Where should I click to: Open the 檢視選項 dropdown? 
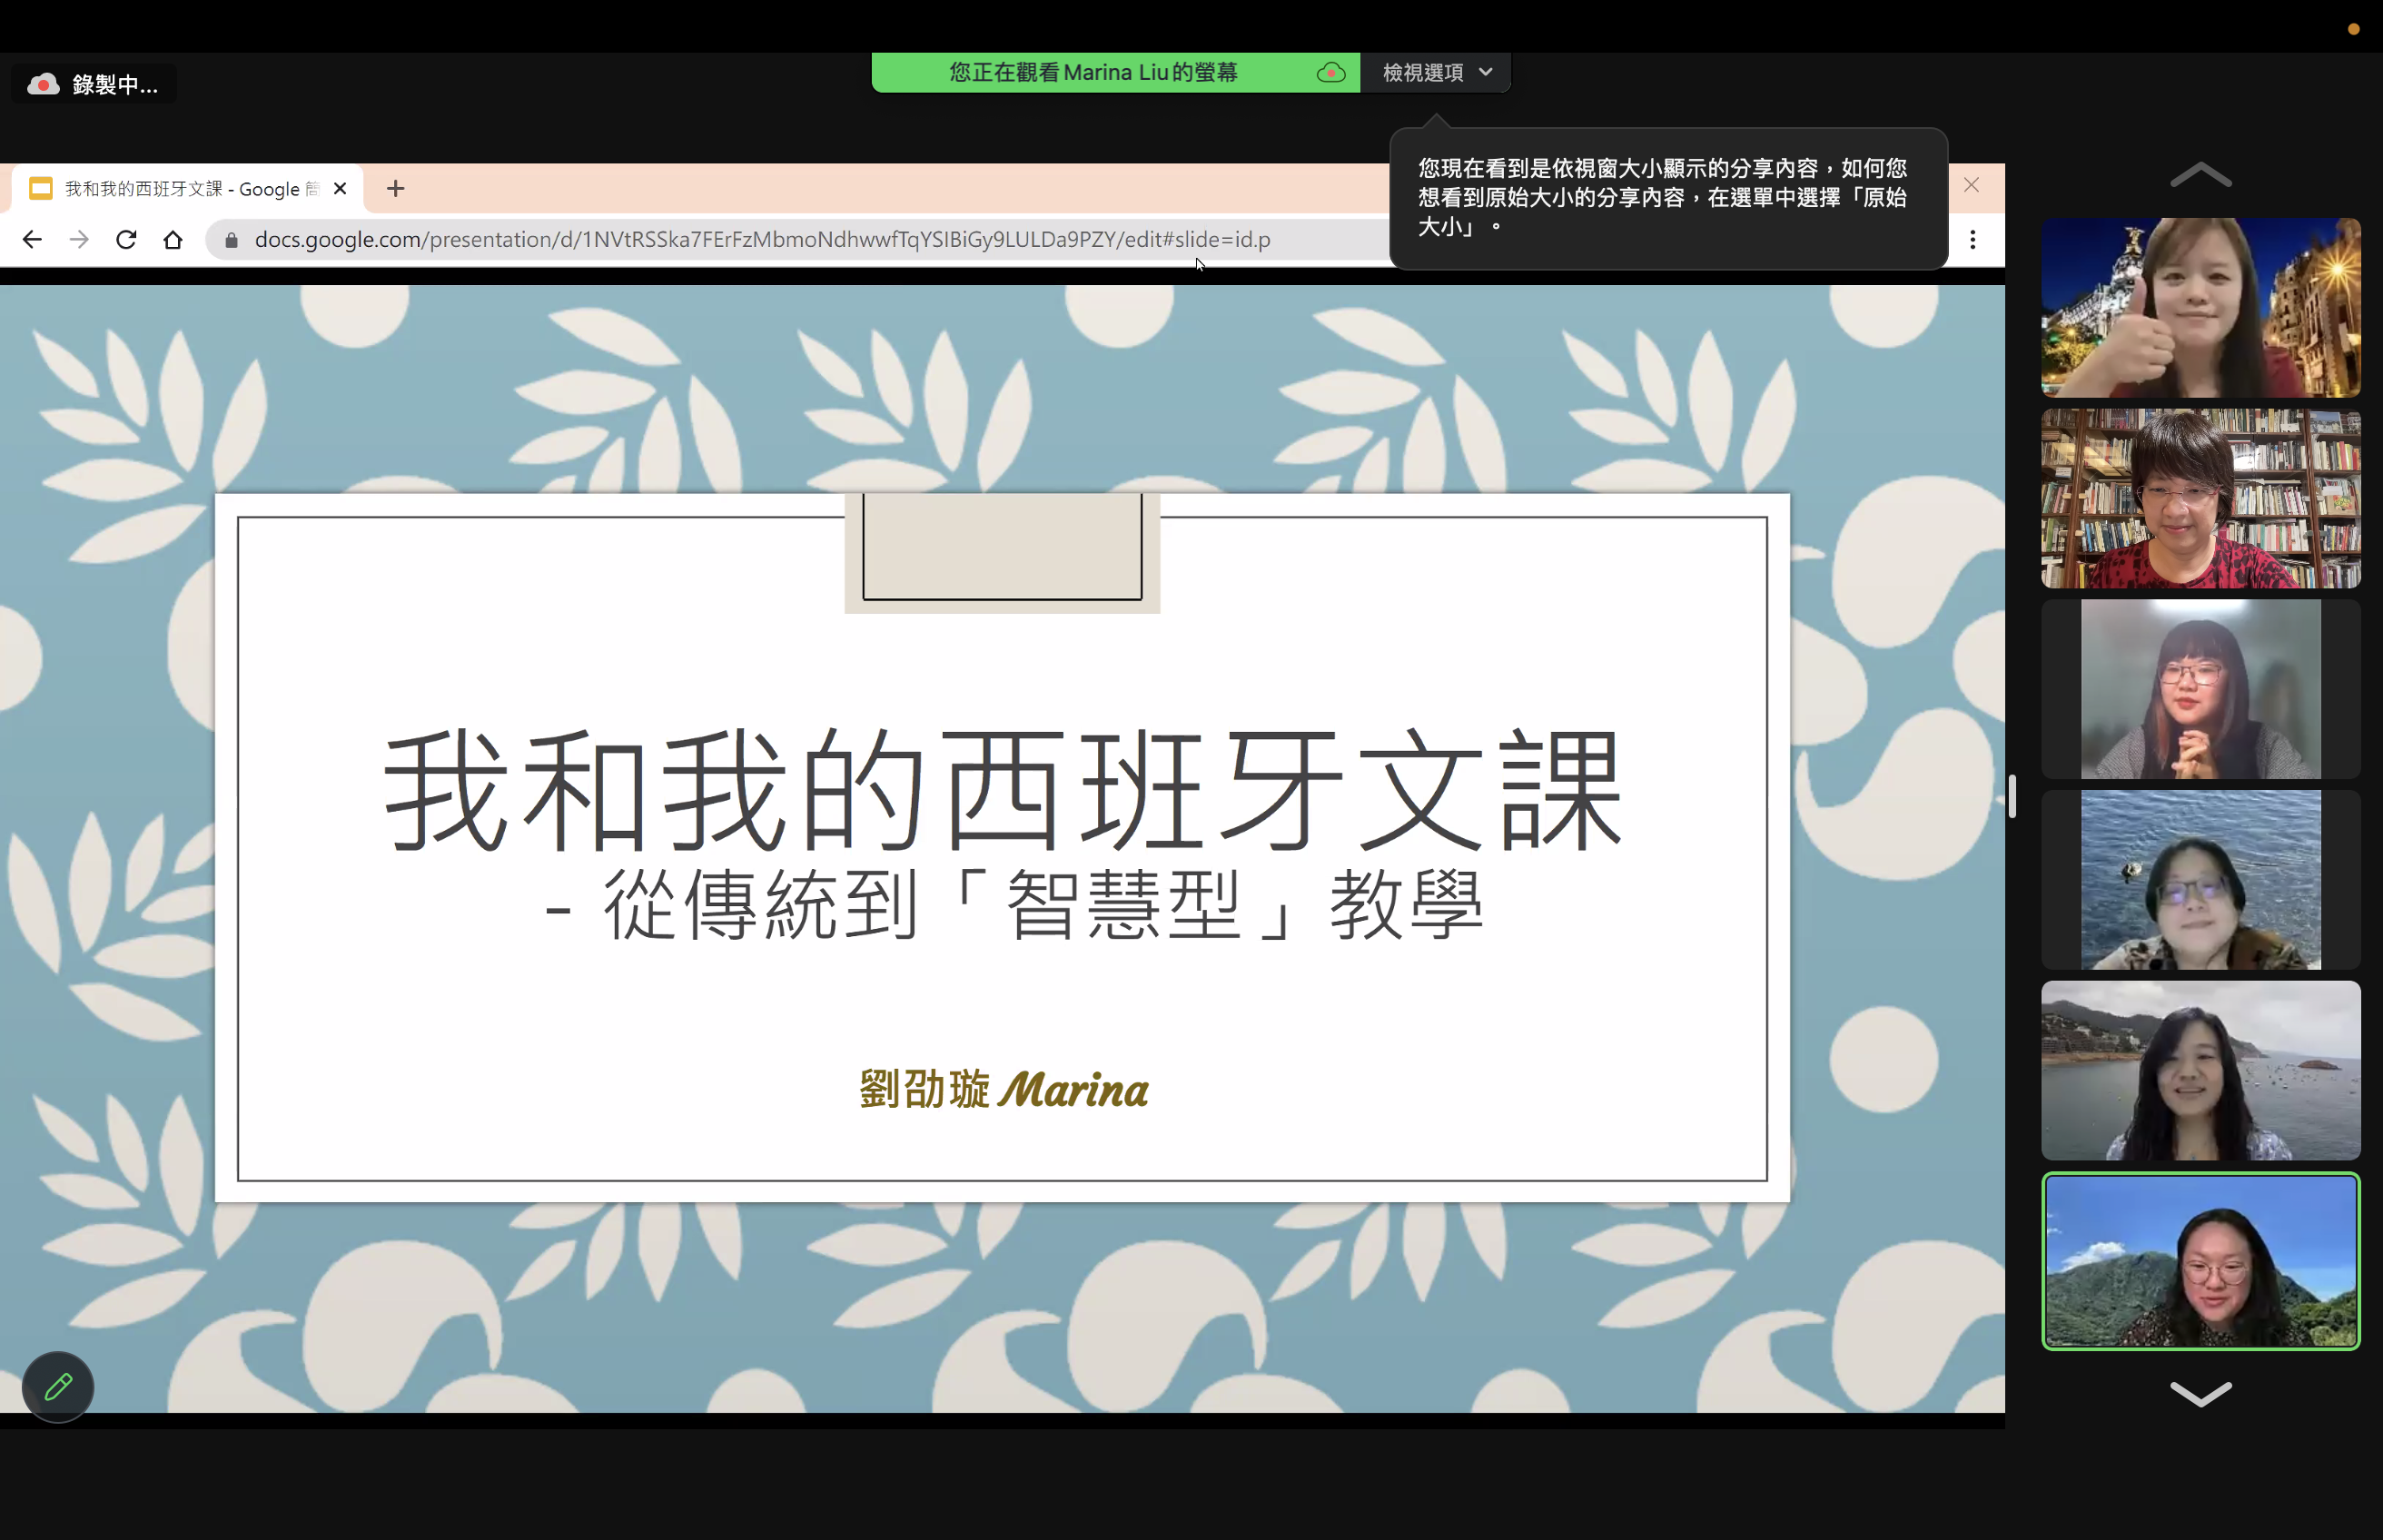click(x=1437, y=73)
